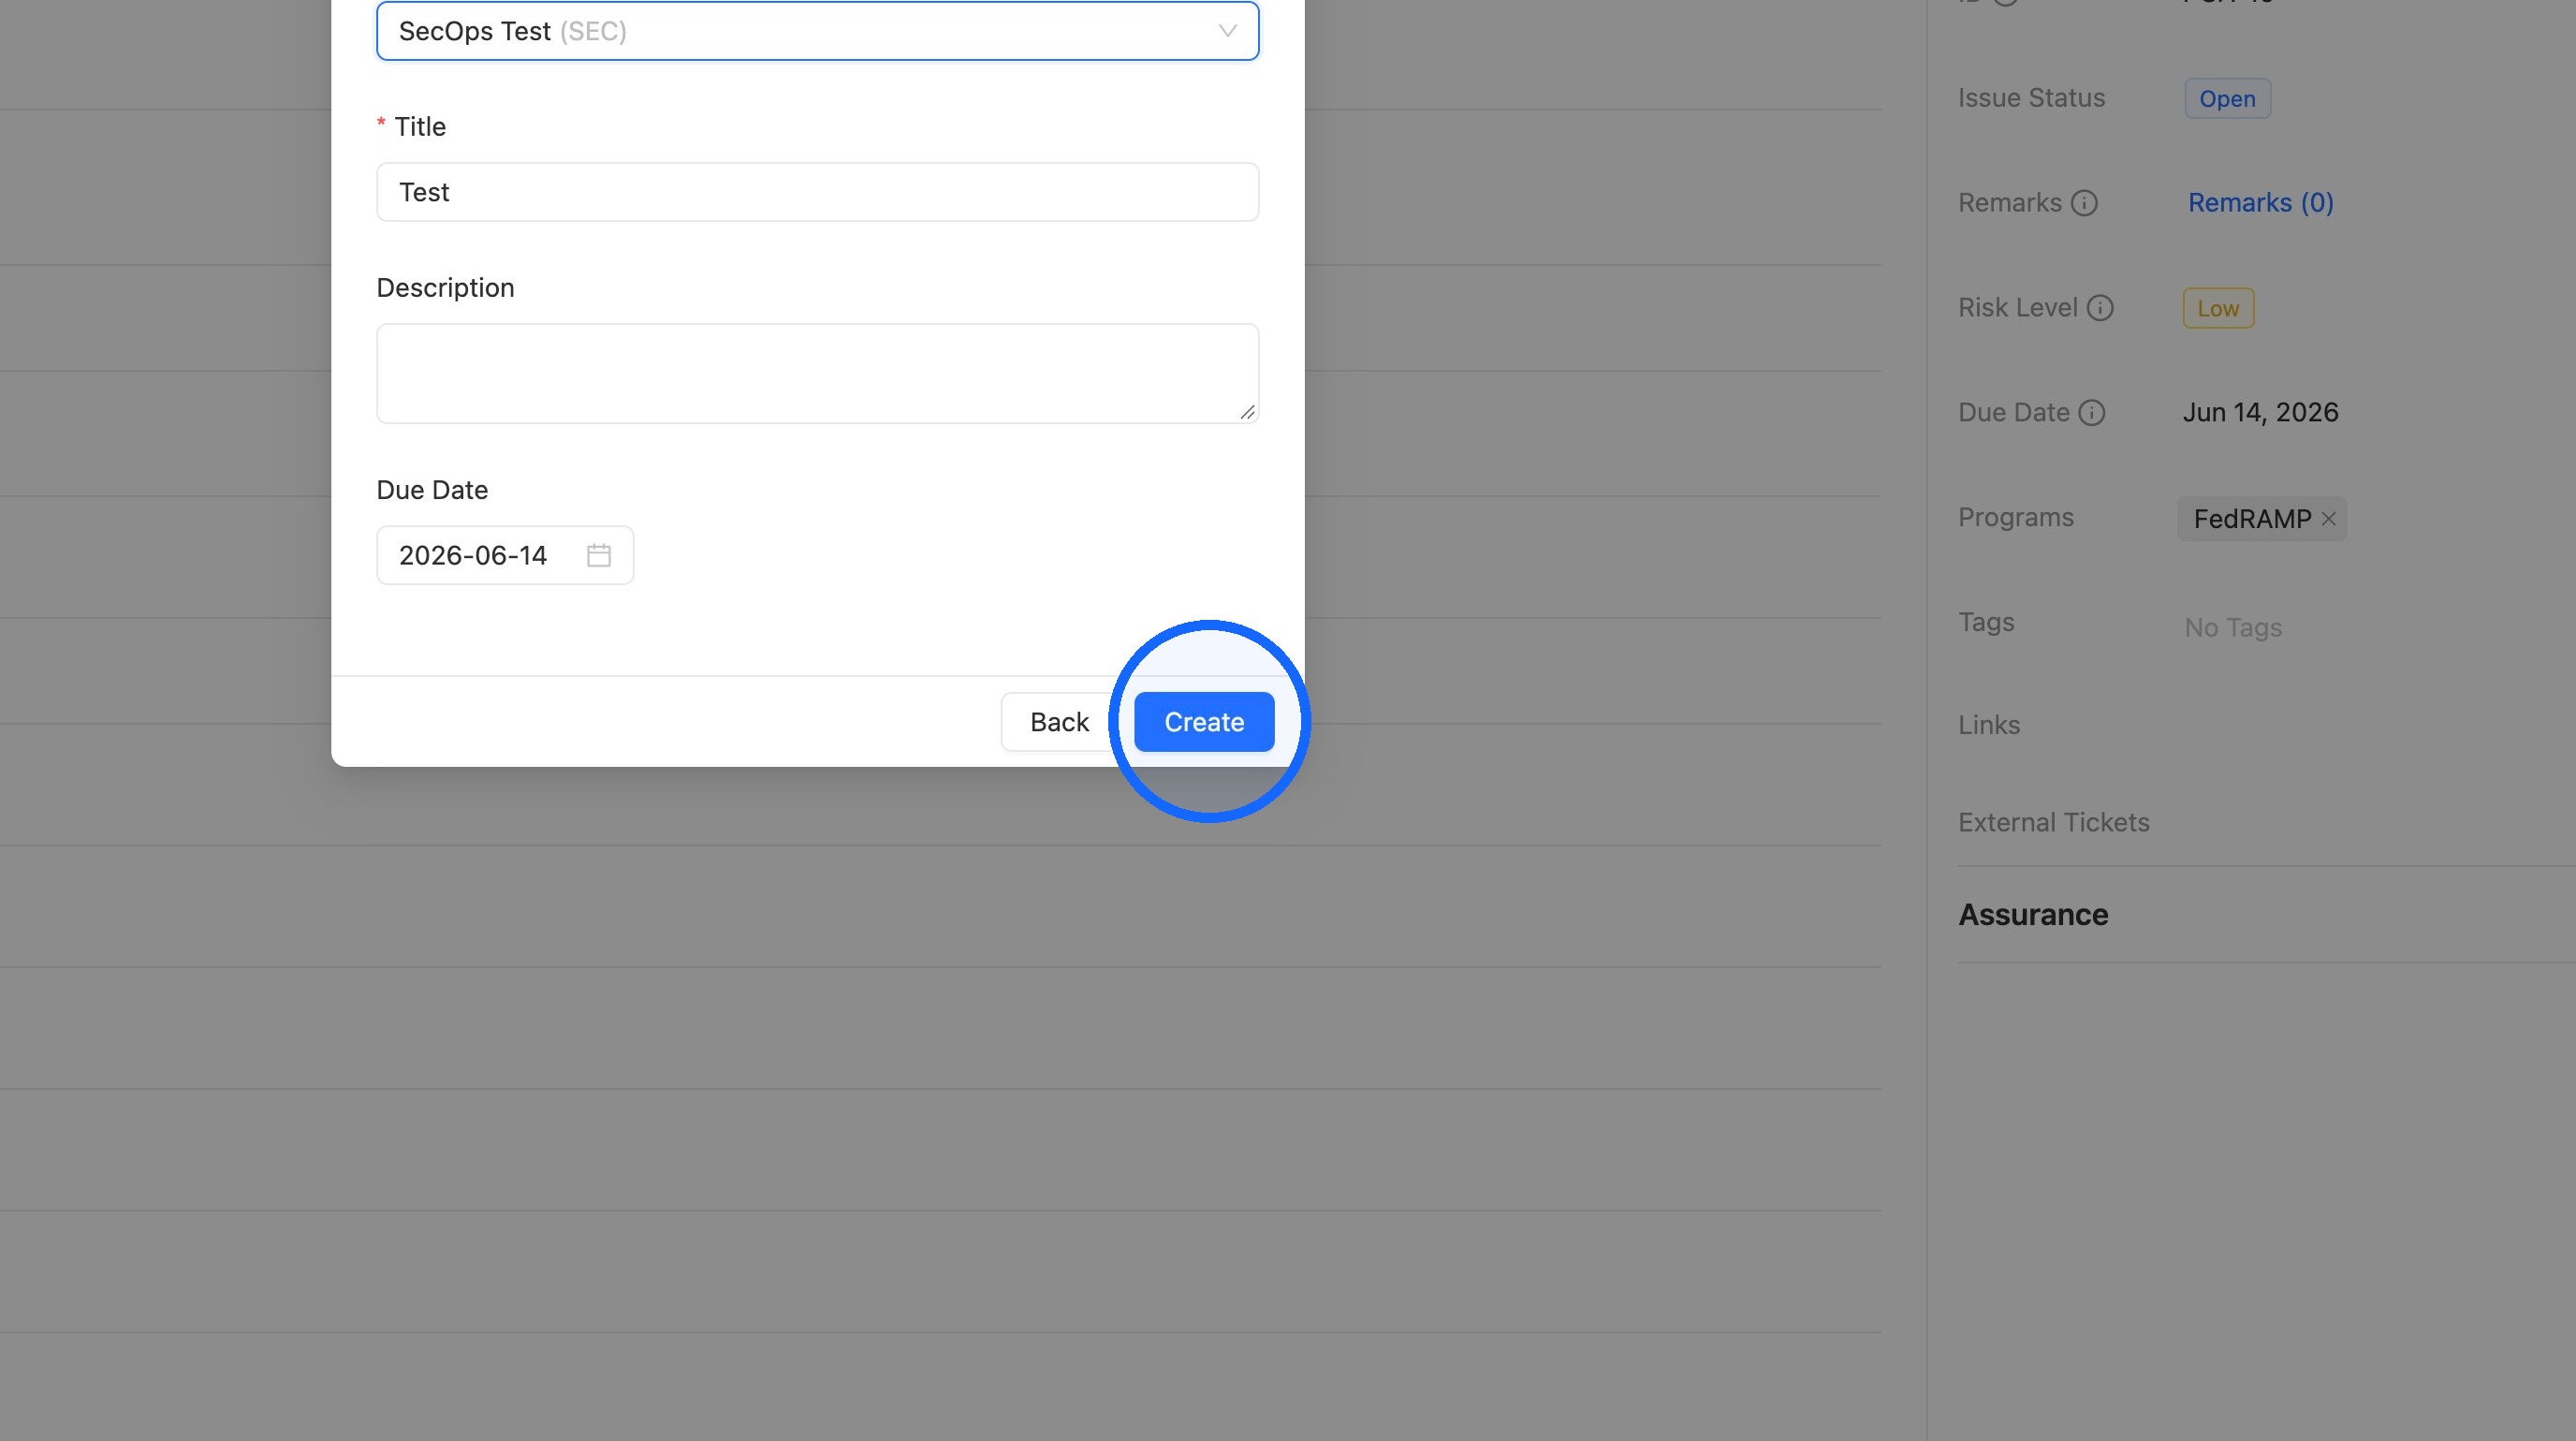Click the Assurance section heading
The image size is (2576, 1441).
tap(2033, 915)
